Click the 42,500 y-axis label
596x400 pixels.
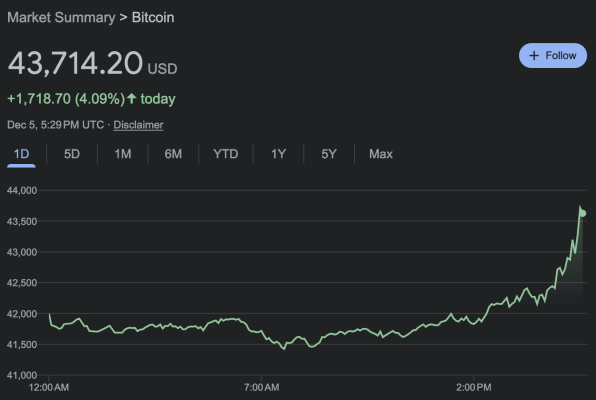pos(22,283)
